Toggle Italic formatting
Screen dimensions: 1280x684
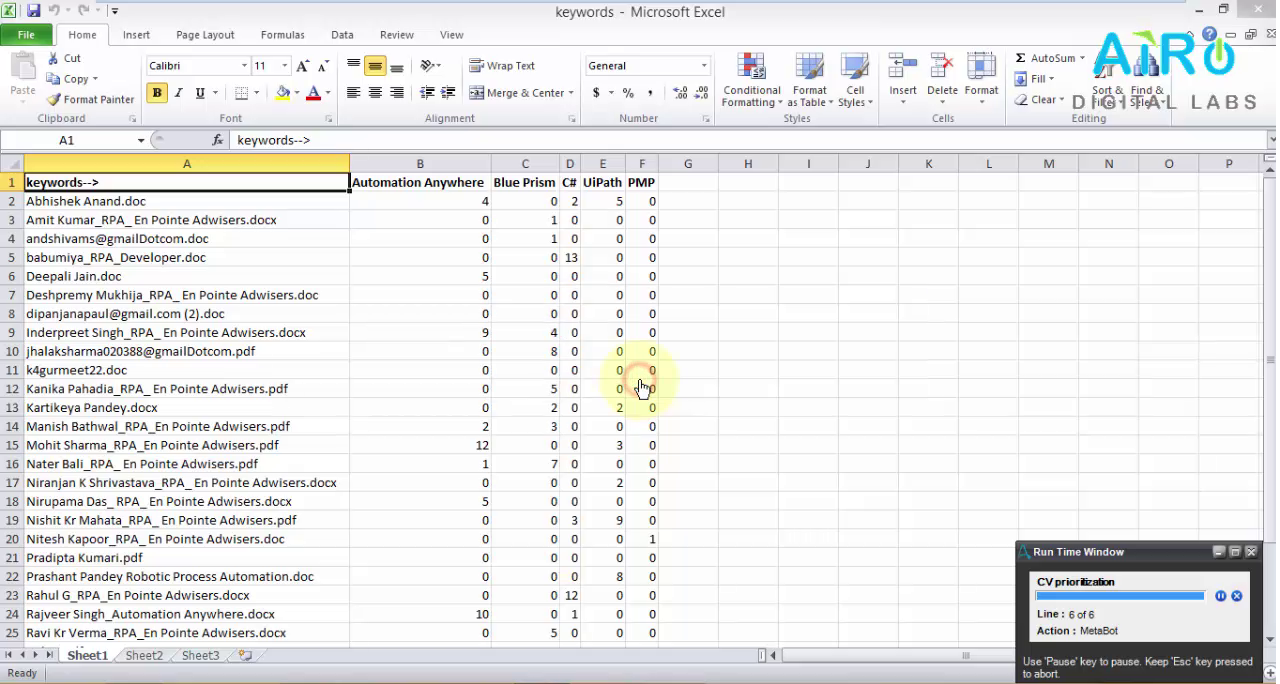pos(179,93)
